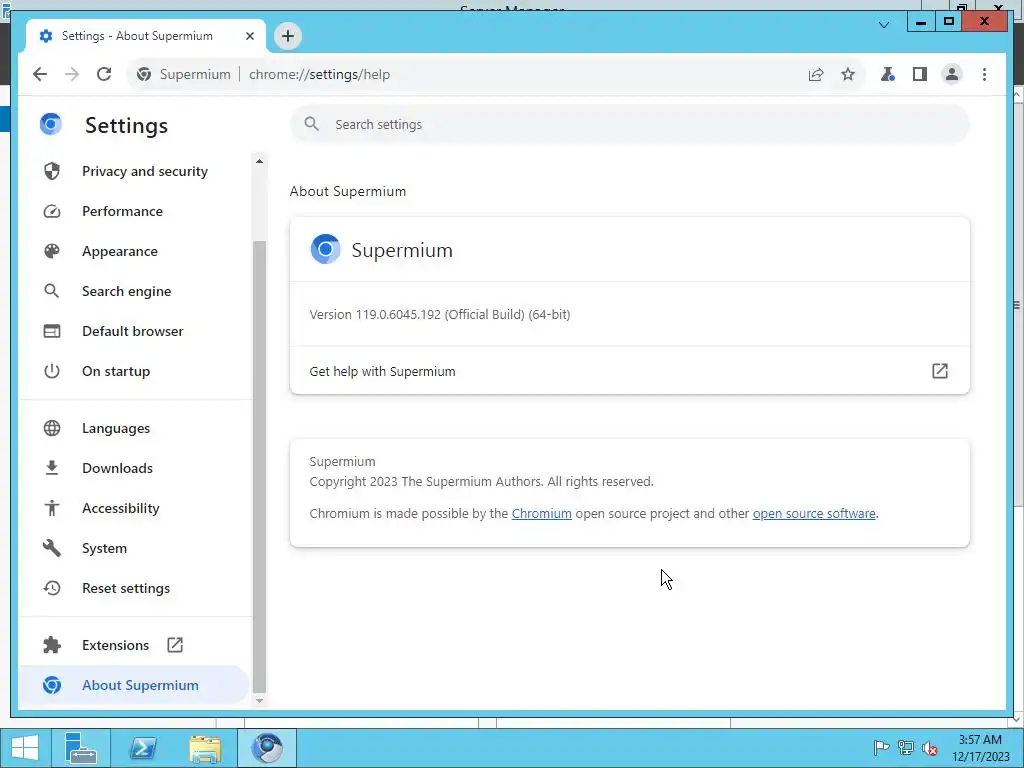Open the Windows Start button

point(25,748)
